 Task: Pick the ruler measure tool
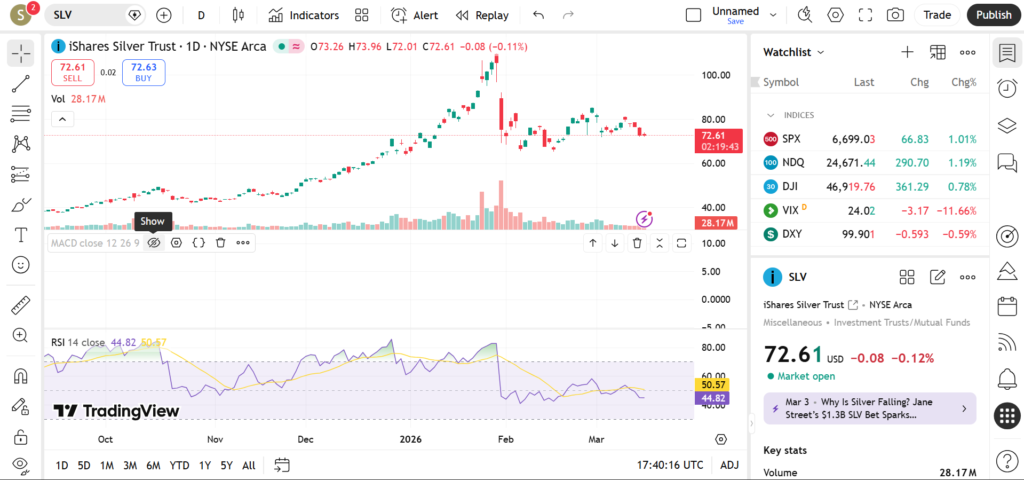(20, 305)
